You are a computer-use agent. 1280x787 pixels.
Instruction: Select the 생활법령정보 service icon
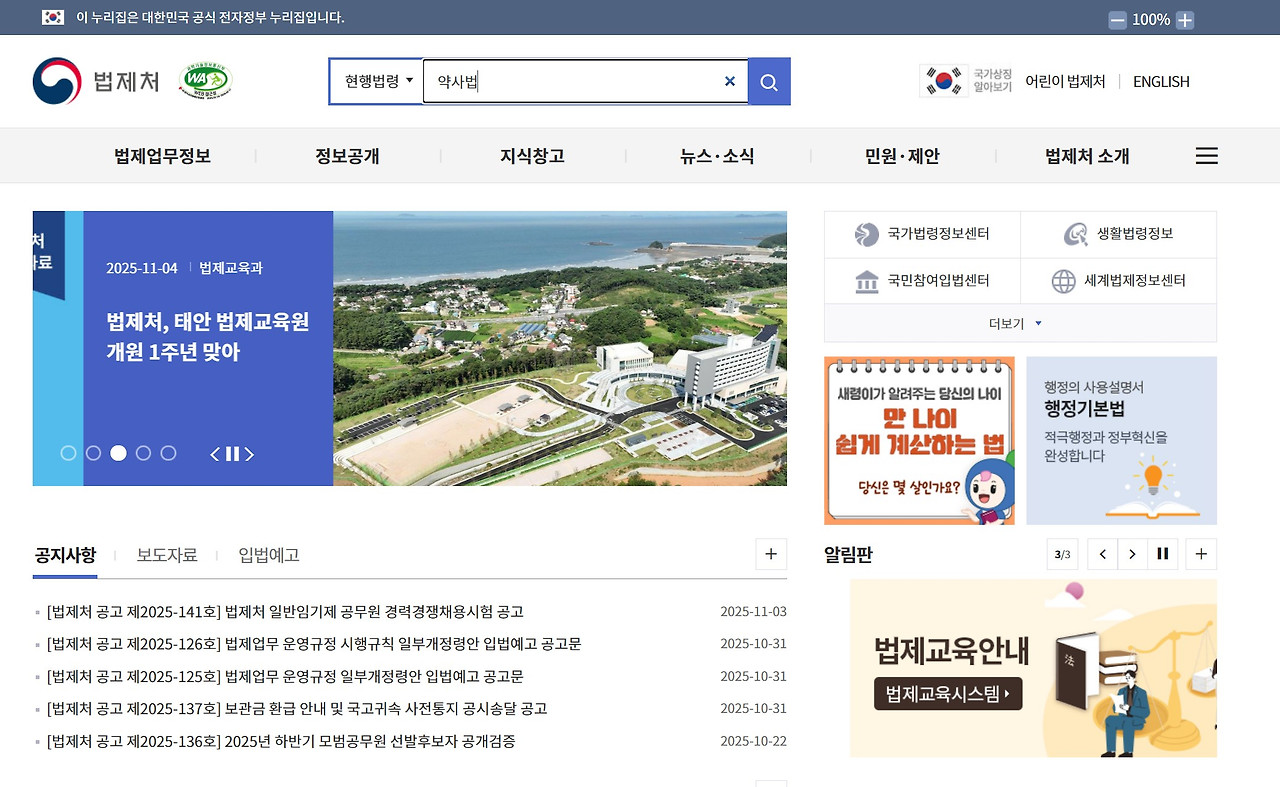(1075, 233)
